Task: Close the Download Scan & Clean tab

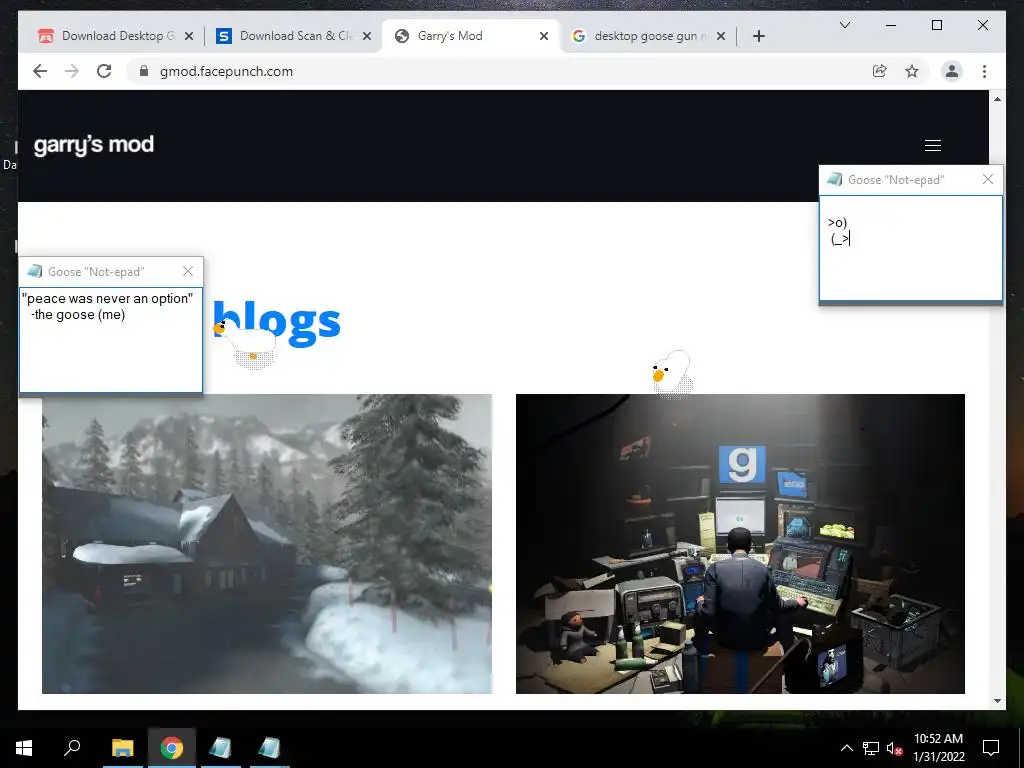Action: point(367,36)
